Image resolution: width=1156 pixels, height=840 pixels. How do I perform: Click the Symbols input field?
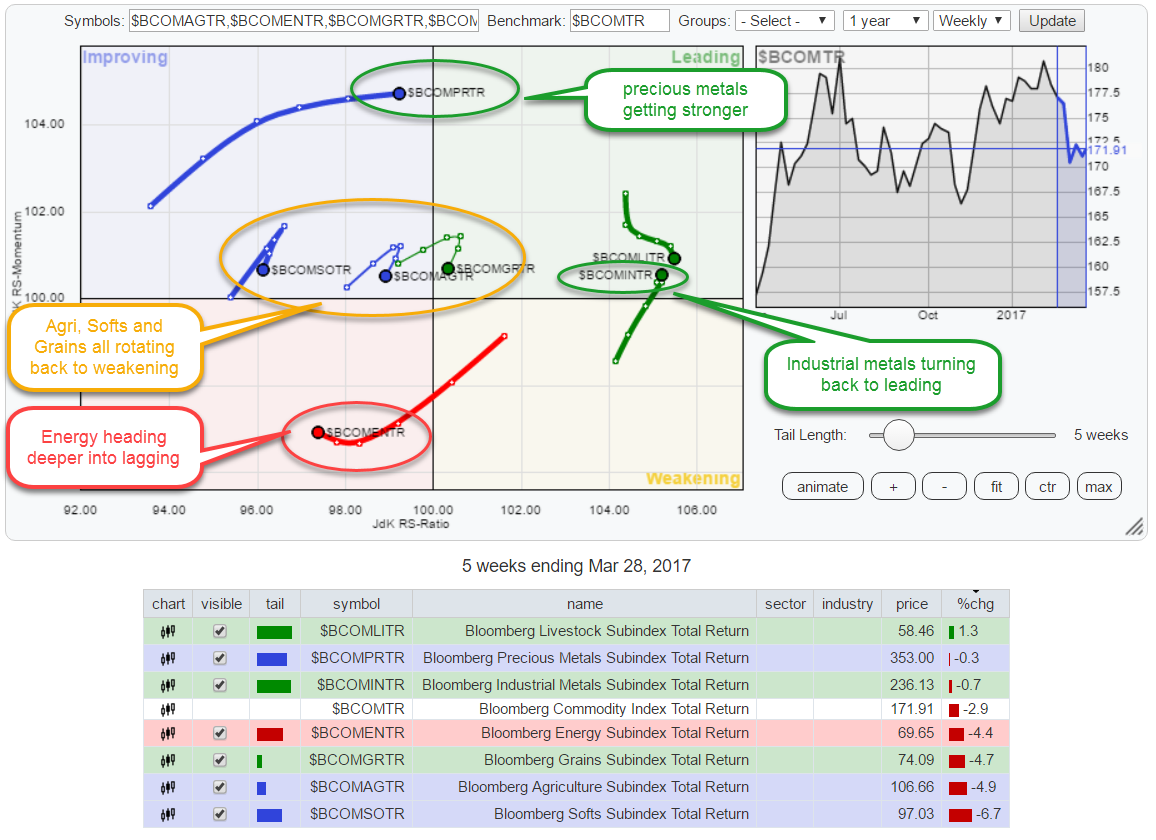pyautogui.click(x=304, y=21)
